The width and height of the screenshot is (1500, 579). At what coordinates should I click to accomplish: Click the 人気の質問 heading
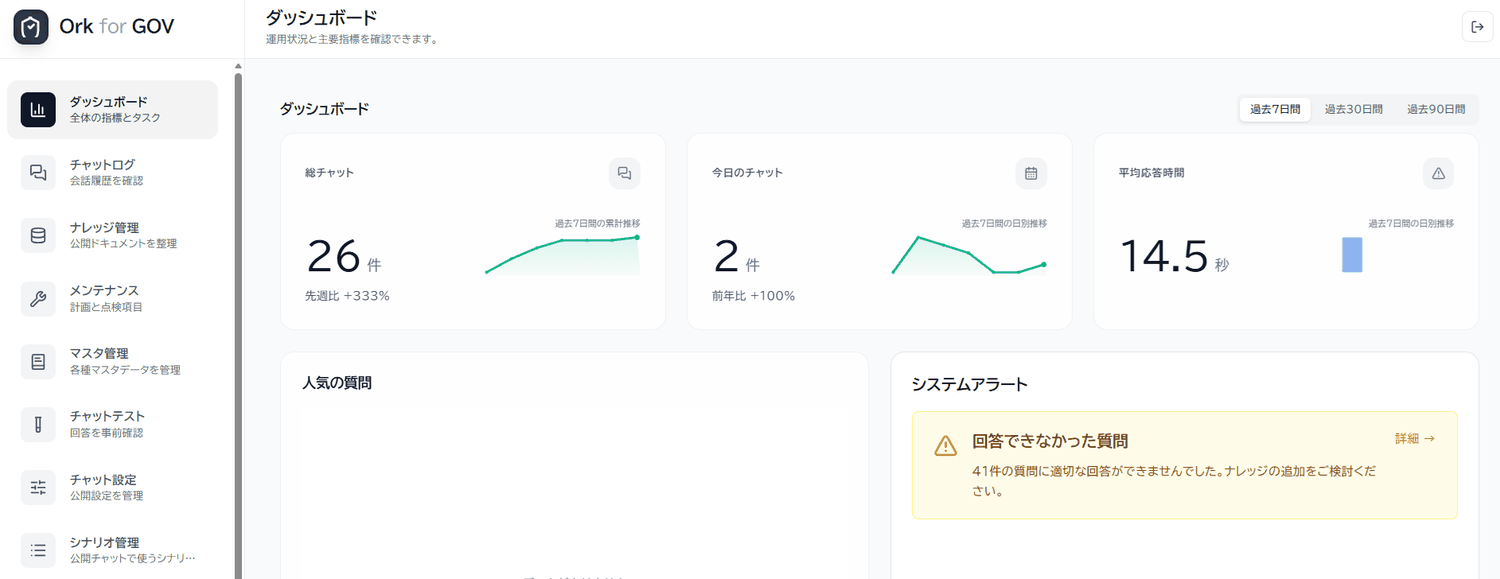click(337, 383)
